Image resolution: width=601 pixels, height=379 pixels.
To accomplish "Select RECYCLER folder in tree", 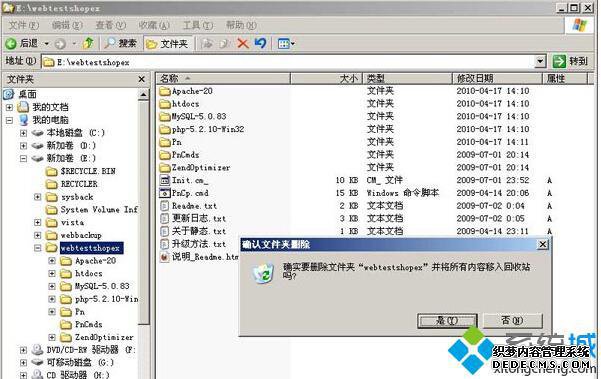I will [x=79, y=184].
